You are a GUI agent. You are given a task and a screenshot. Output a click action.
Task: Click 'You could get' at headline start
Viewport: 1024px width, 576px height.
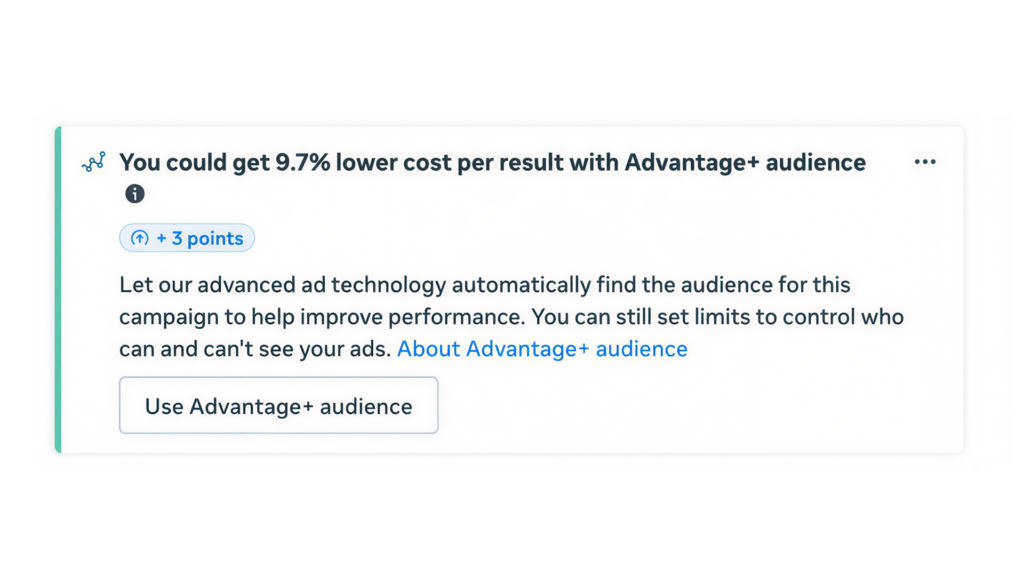click(195, 163)
